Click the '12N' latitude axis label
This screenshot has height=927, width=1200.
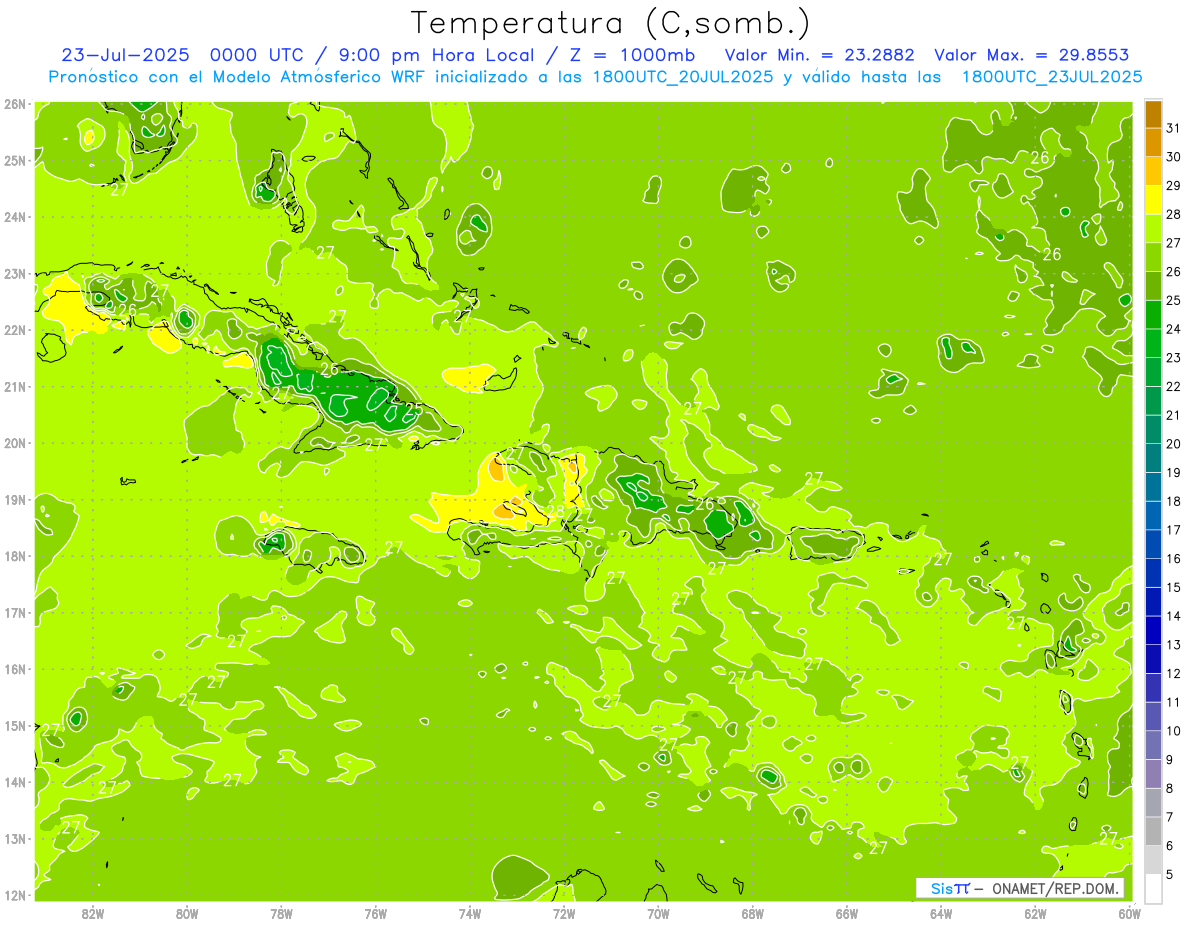[x=14, y=895]
